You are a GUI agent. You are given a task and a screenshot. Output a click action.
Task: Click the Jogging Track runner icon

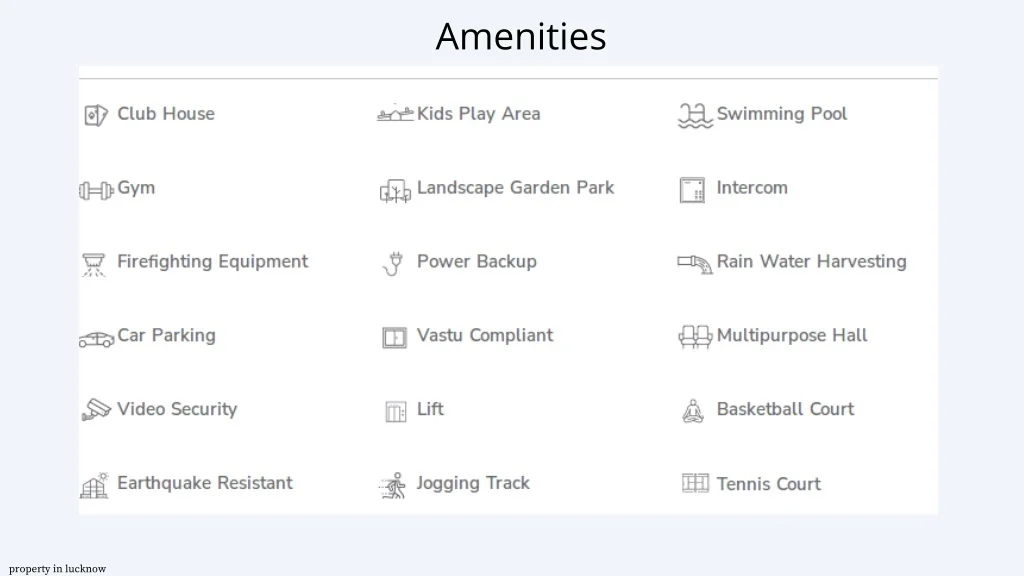[394, 485]
